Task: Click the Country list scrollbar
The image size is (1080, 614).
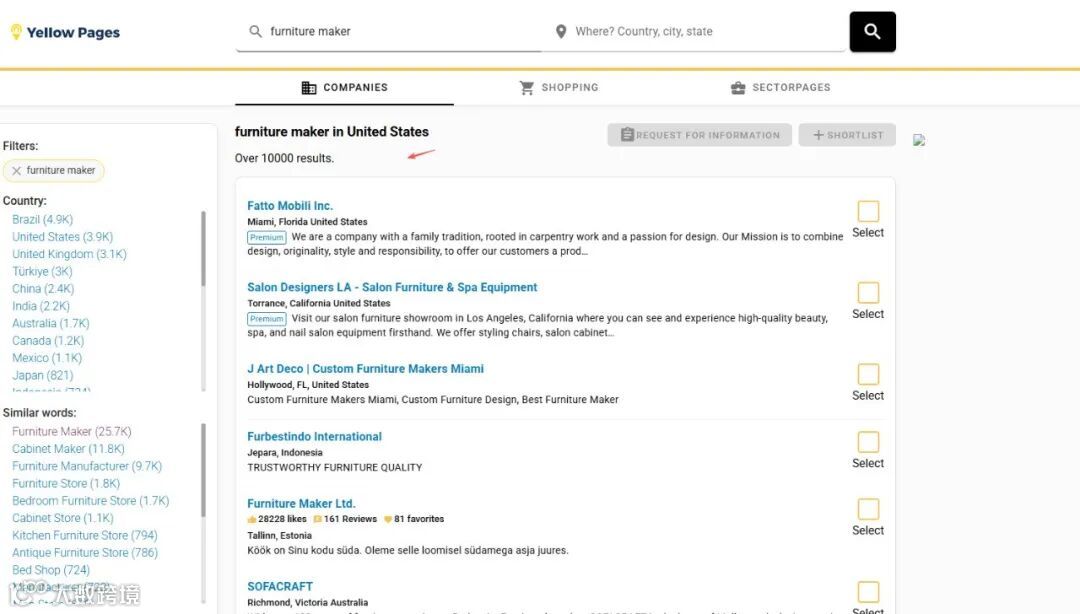Action: click(203, 249)
